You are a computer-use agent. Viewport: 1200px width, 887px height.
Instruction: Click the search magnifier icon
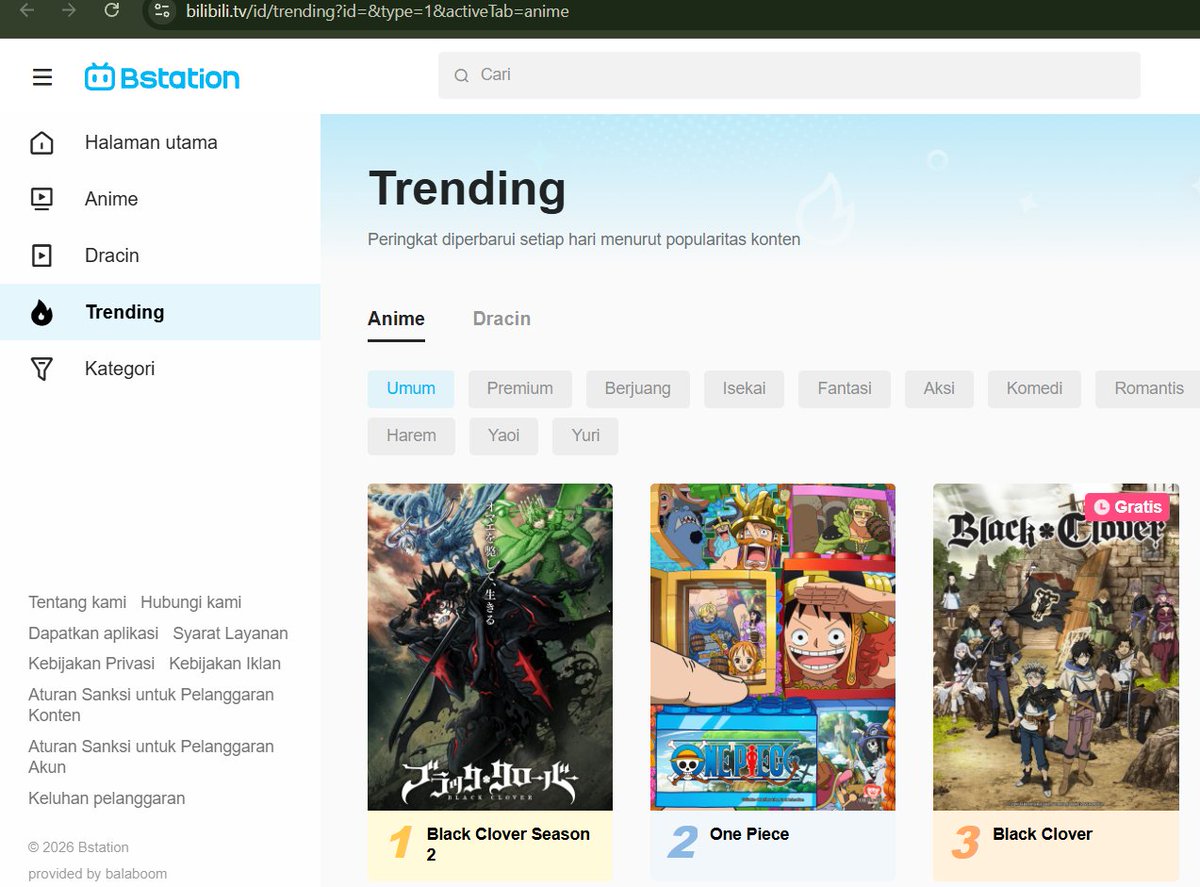[461, 75]
